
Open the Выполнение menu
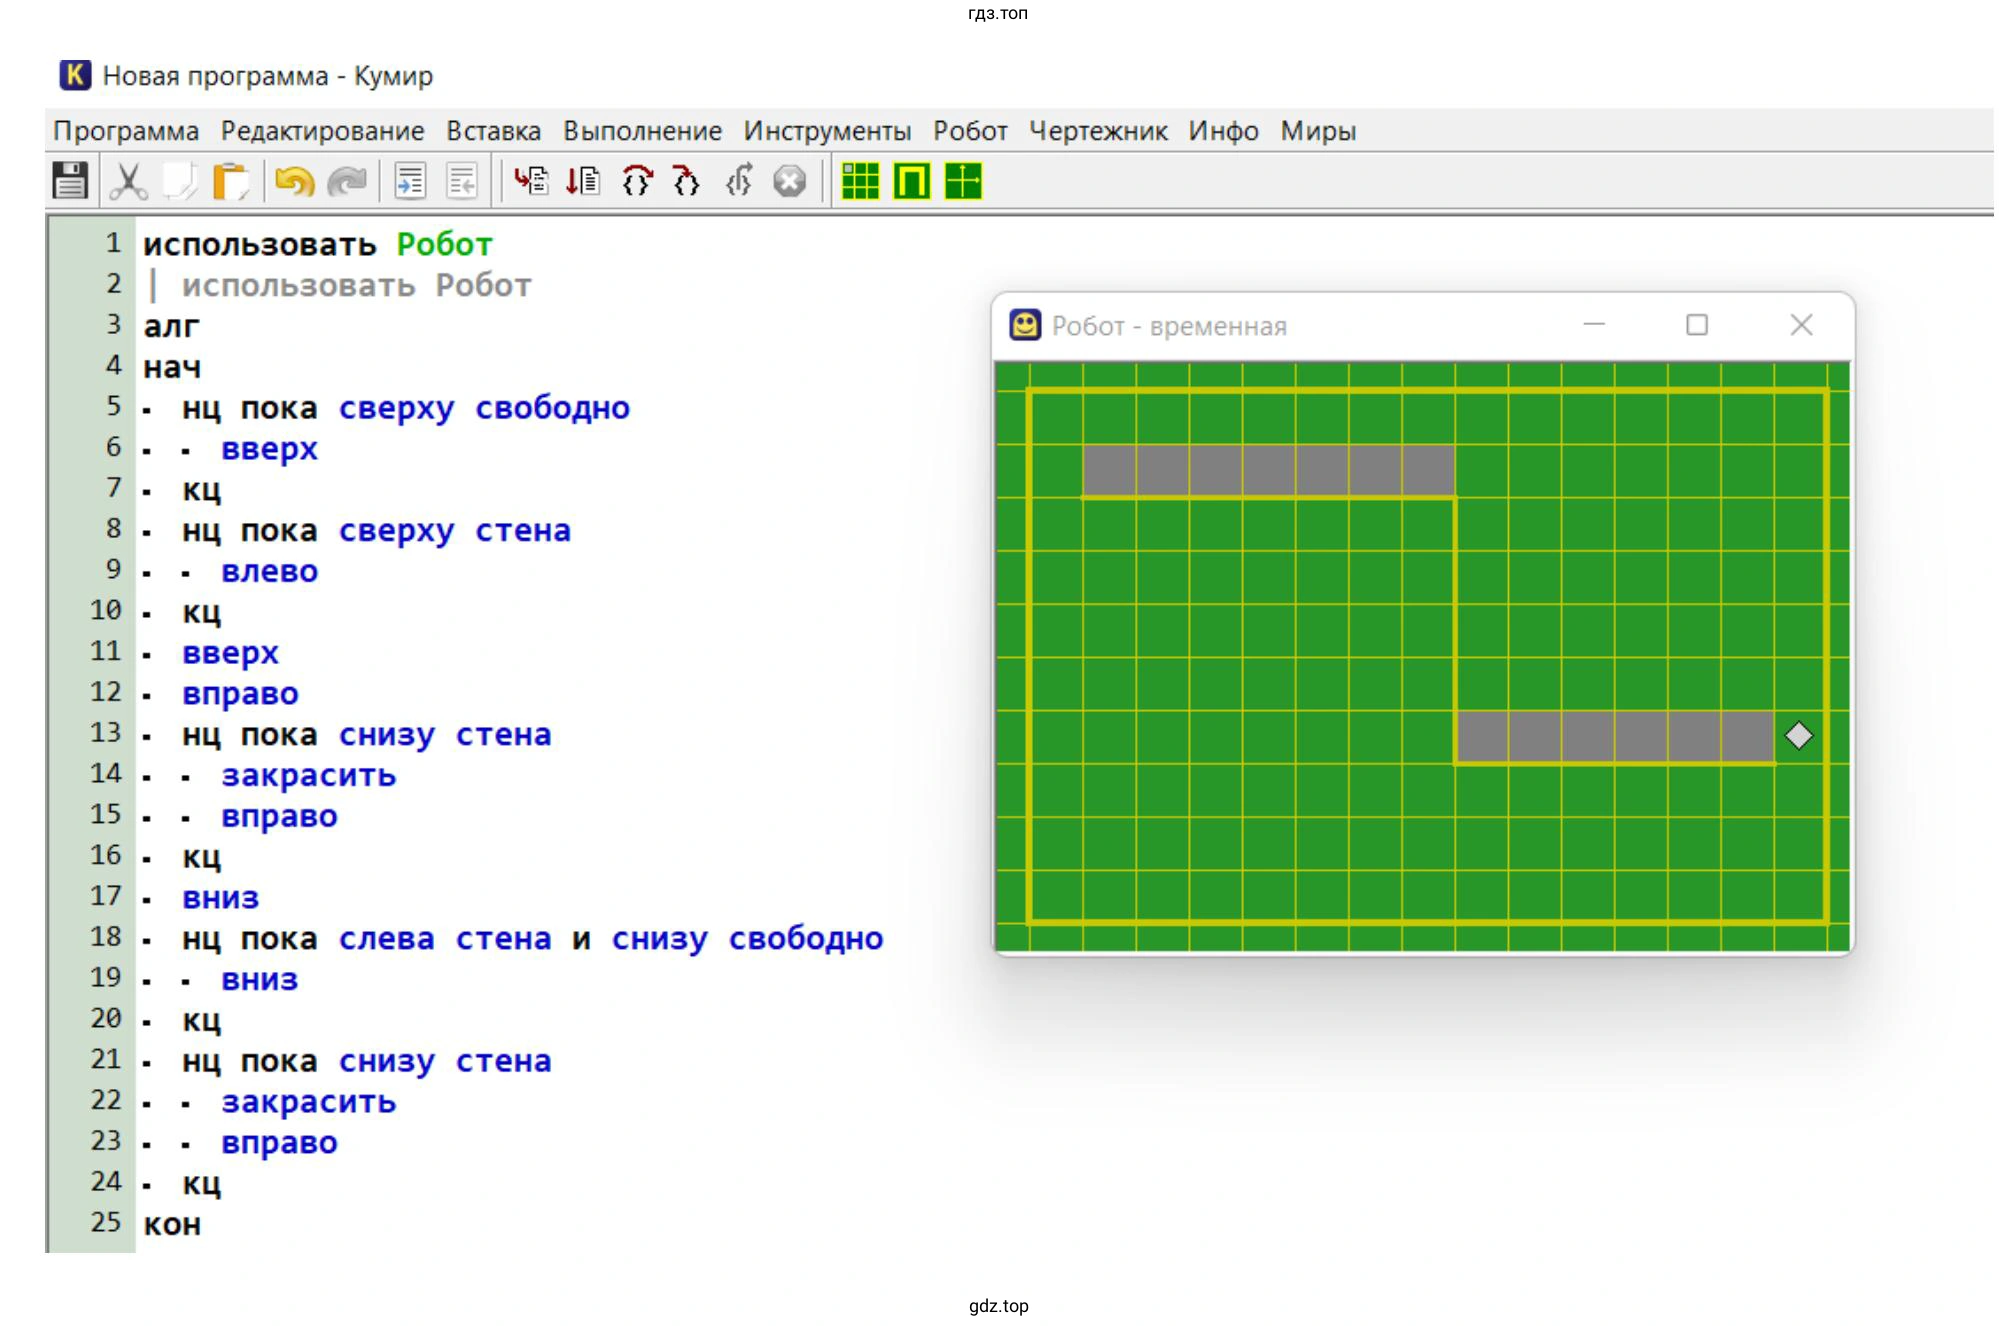(x=642, y=131)
